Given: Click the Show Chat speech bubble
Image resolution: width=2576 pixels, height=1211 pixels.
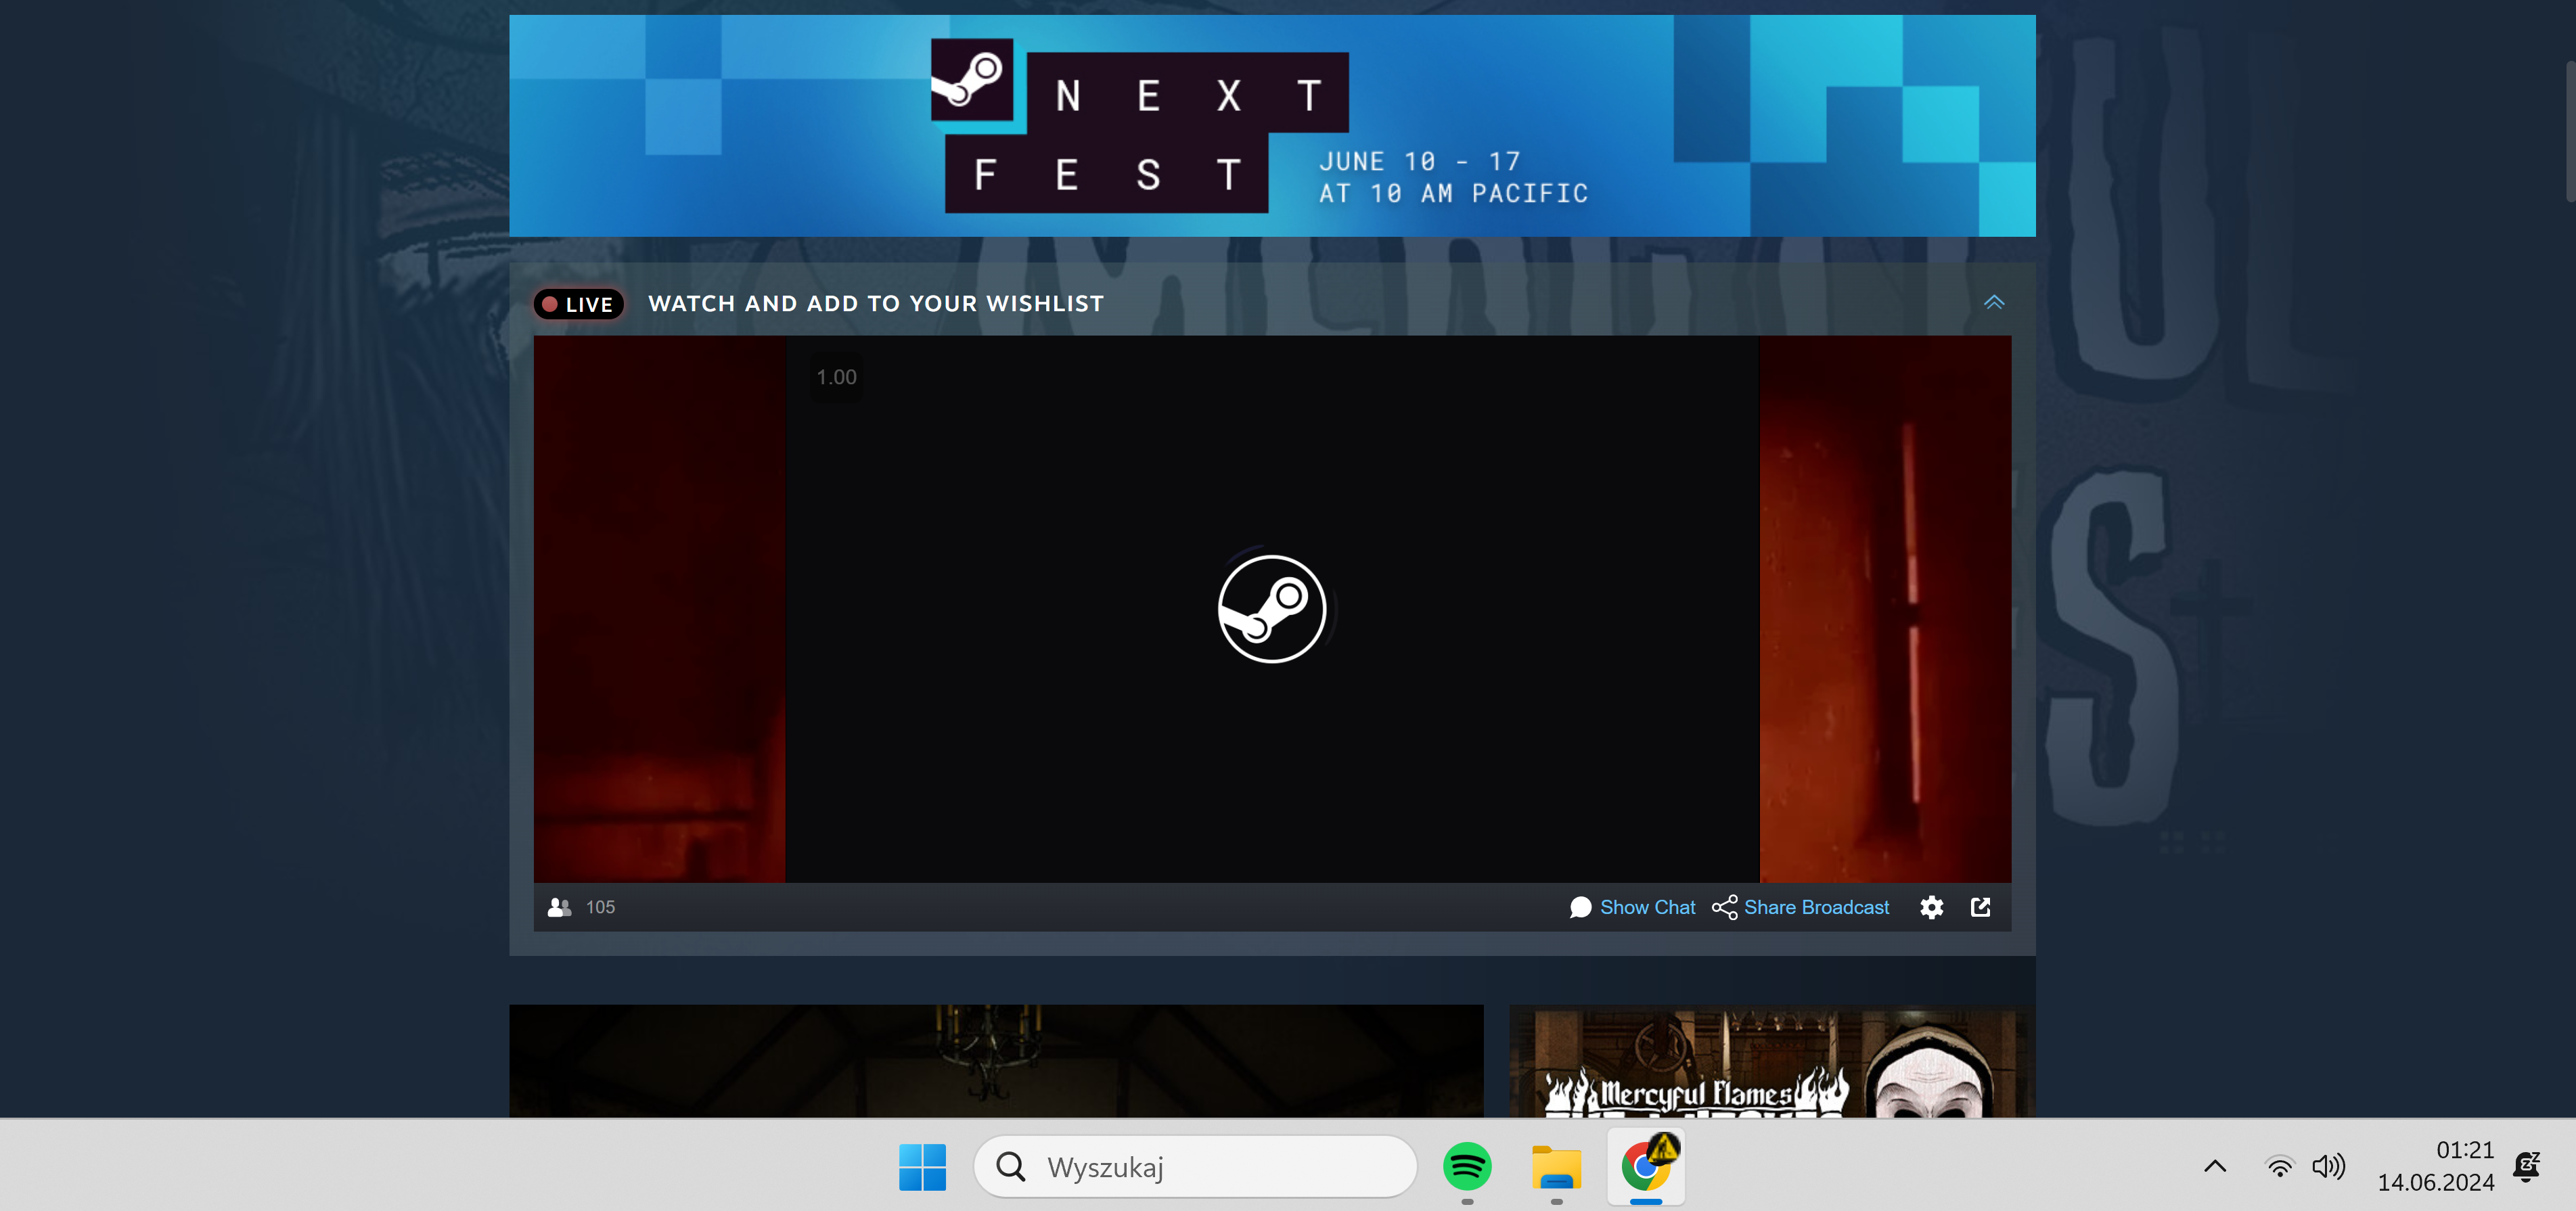Looking at the screenshot, I should click(1580, 907).
